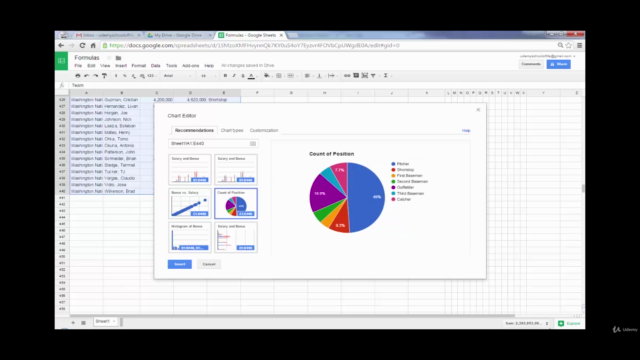Click the select-range grid icon

tap(253, 144)
